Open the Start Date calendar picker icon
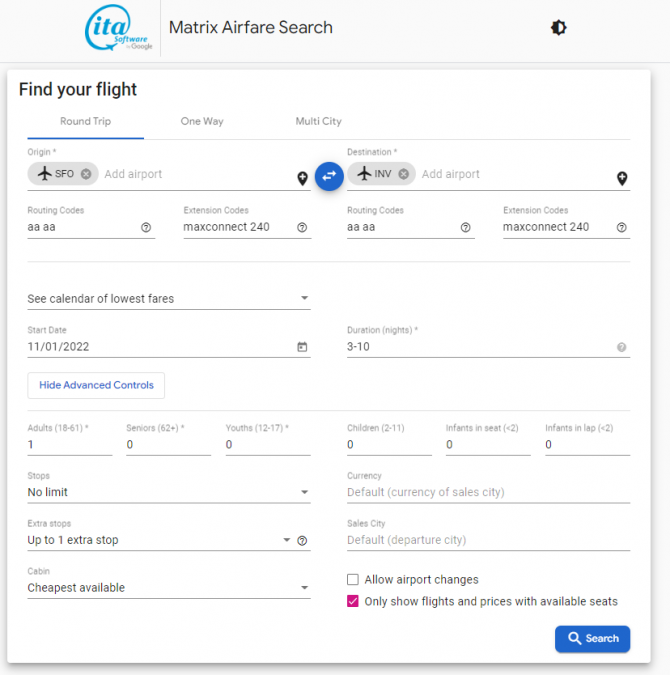 tap(302, 347)
